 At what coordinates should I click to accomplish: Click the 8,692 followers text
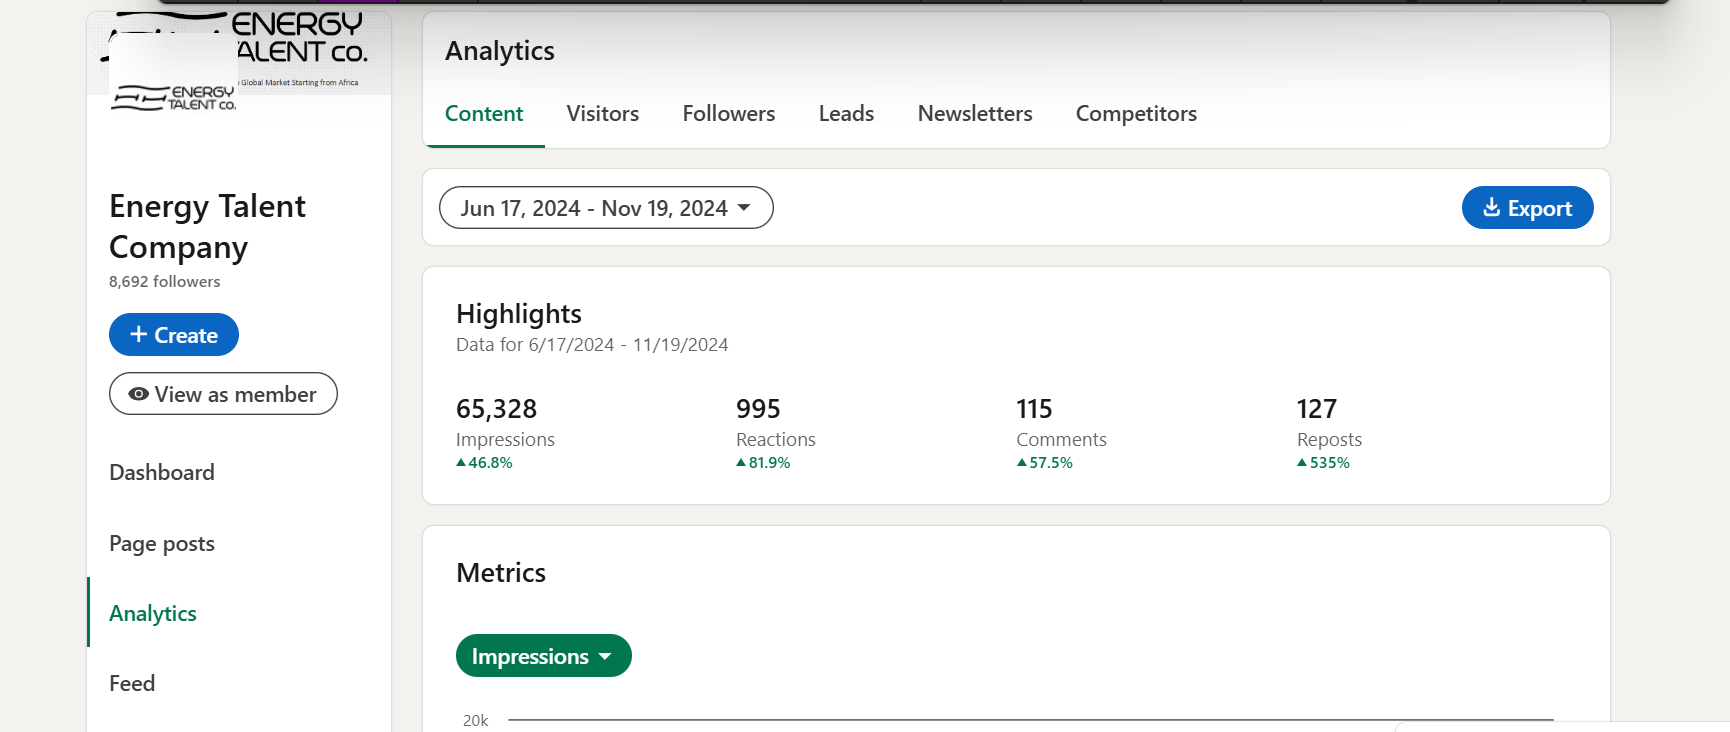165,282
